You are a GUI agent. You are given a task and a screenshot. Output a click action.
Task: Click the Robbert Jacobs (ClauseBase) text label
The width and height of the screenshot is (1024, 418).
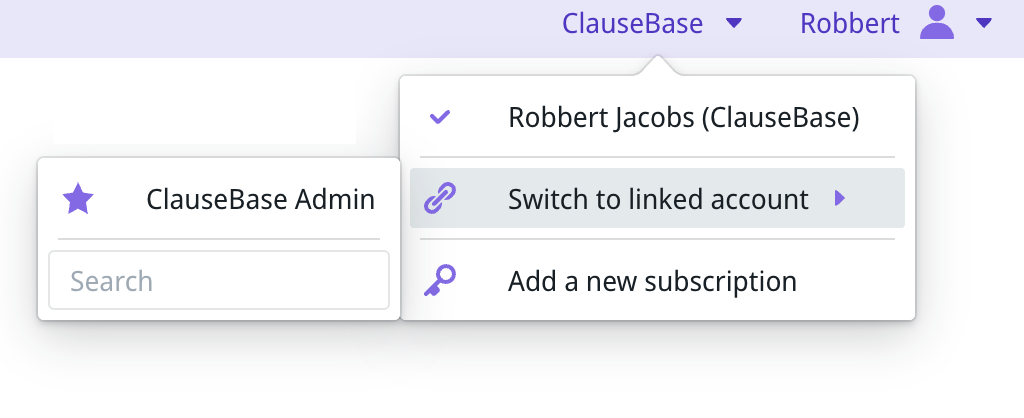[x=684, y=118]
